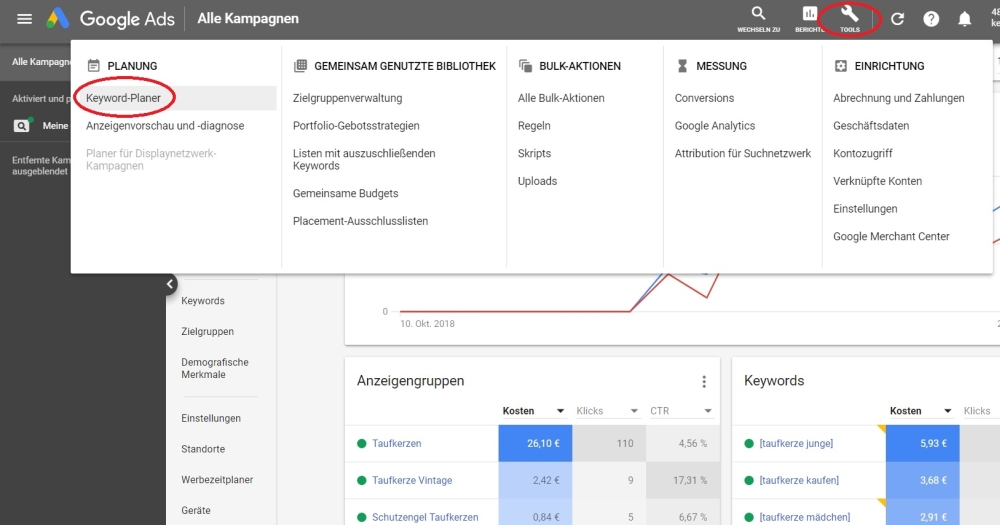
Task: Open Verknüpfte Konten
Action: [x=878, y=181]
